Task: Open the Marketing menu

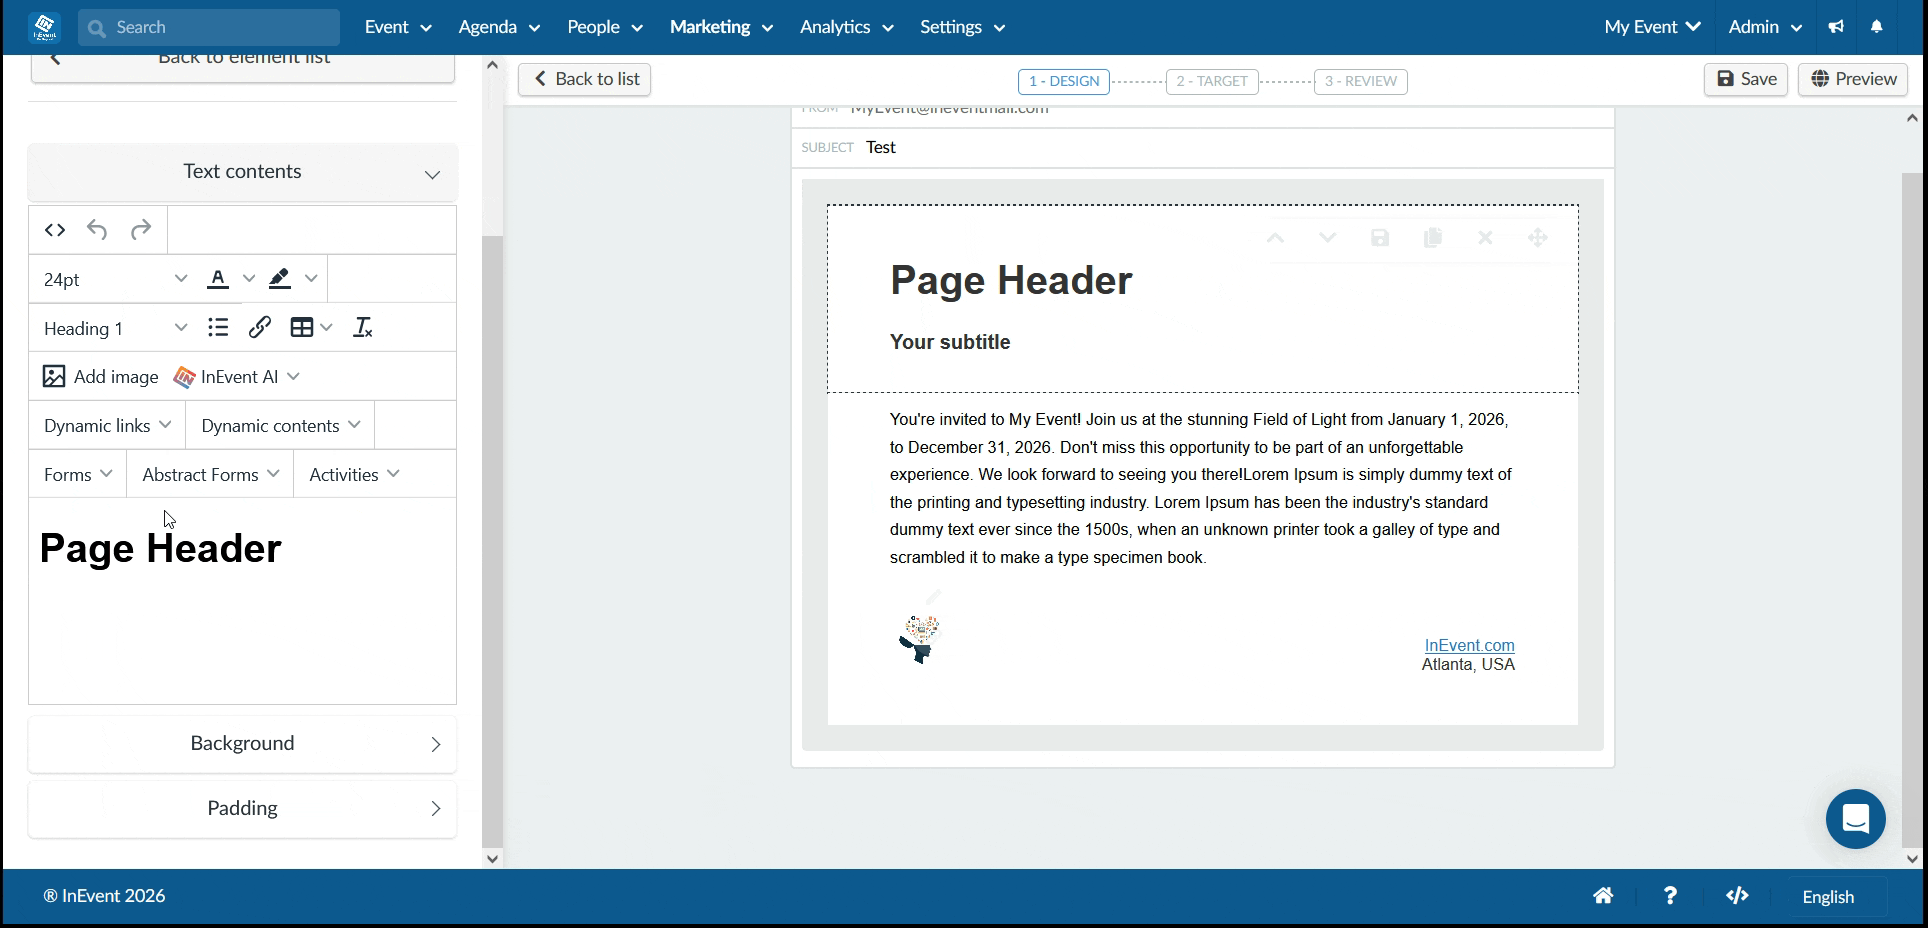Action: tap(721, 27)
